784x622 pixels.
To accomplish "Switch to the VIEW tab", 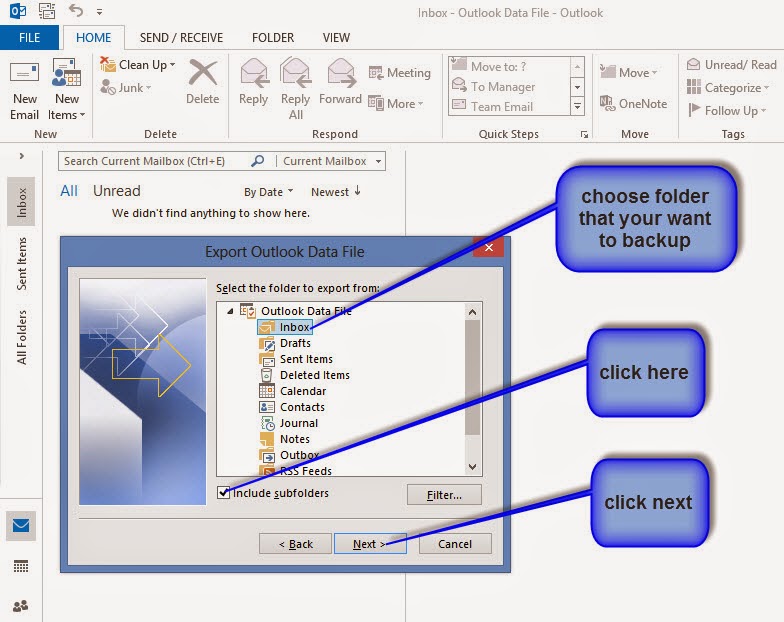I will [x=336, y=38].
